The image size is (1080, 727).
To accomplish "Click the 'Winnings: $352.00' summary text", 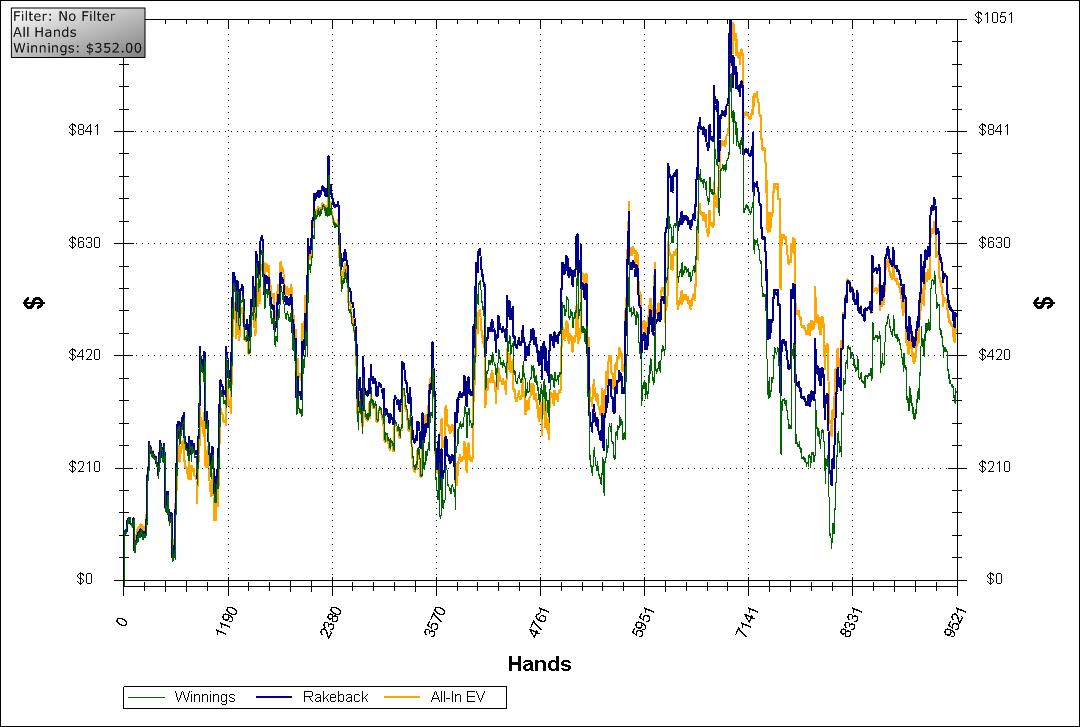I will (x=78, y=47).
